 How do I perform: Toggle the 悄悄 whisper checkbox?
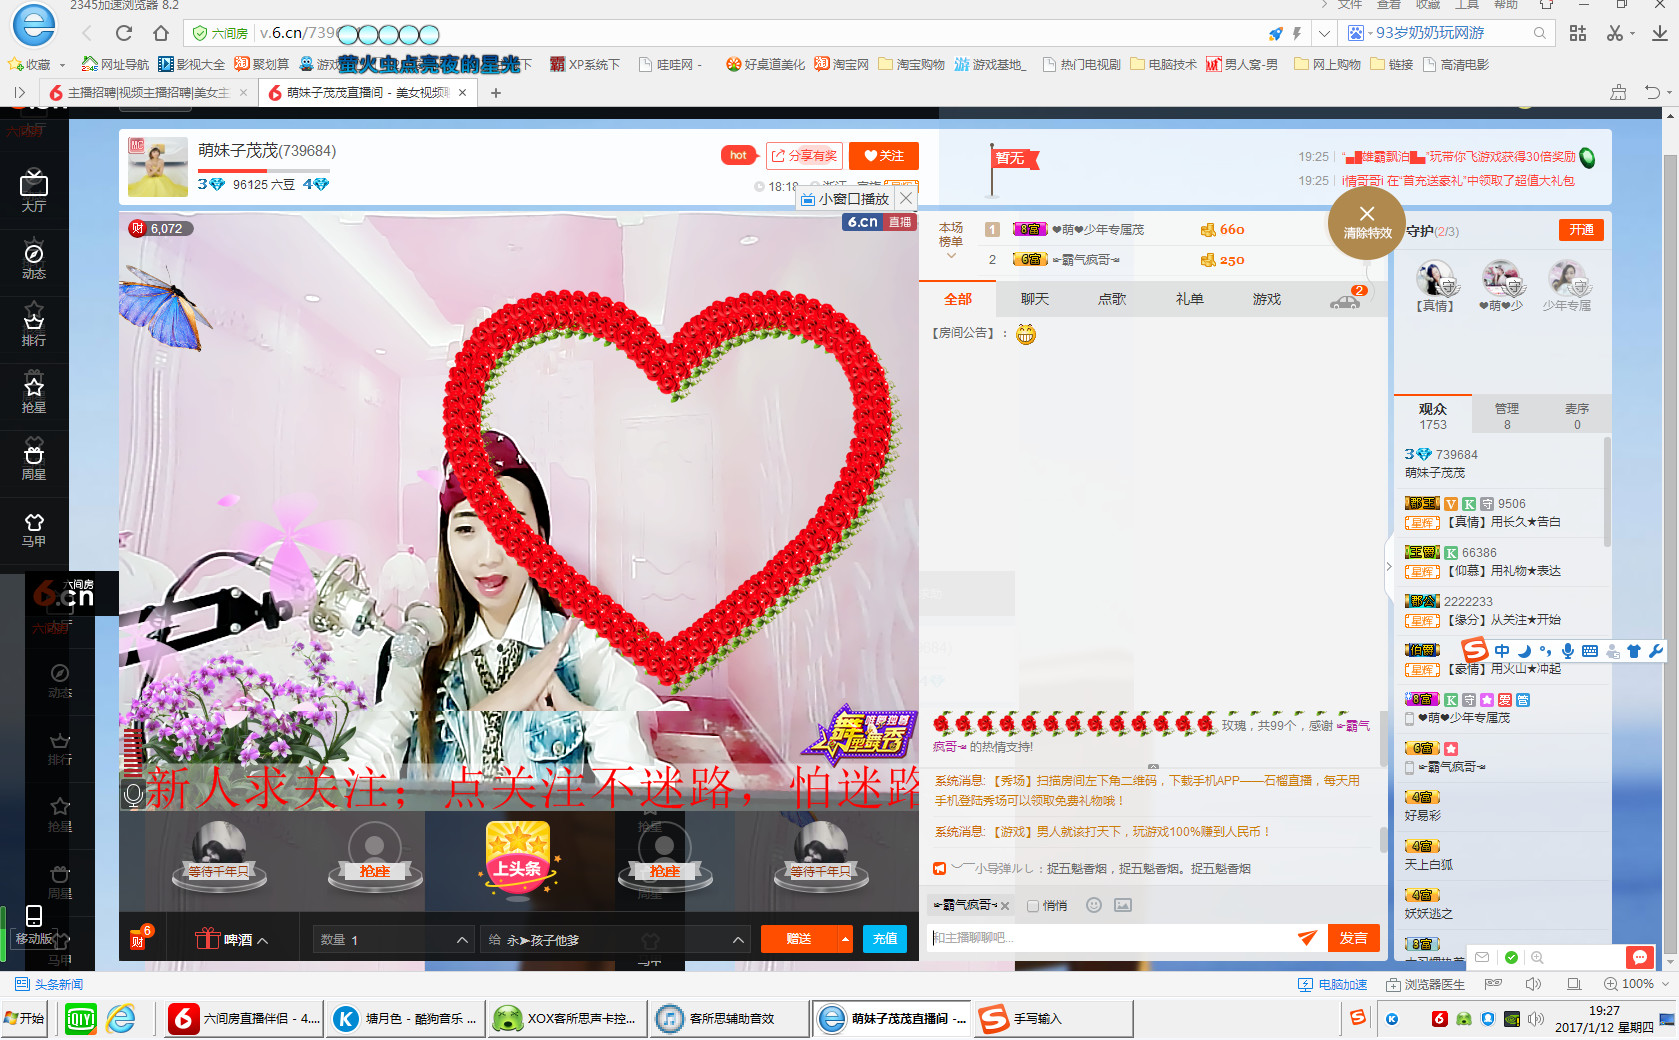[x=1033, y=906]
